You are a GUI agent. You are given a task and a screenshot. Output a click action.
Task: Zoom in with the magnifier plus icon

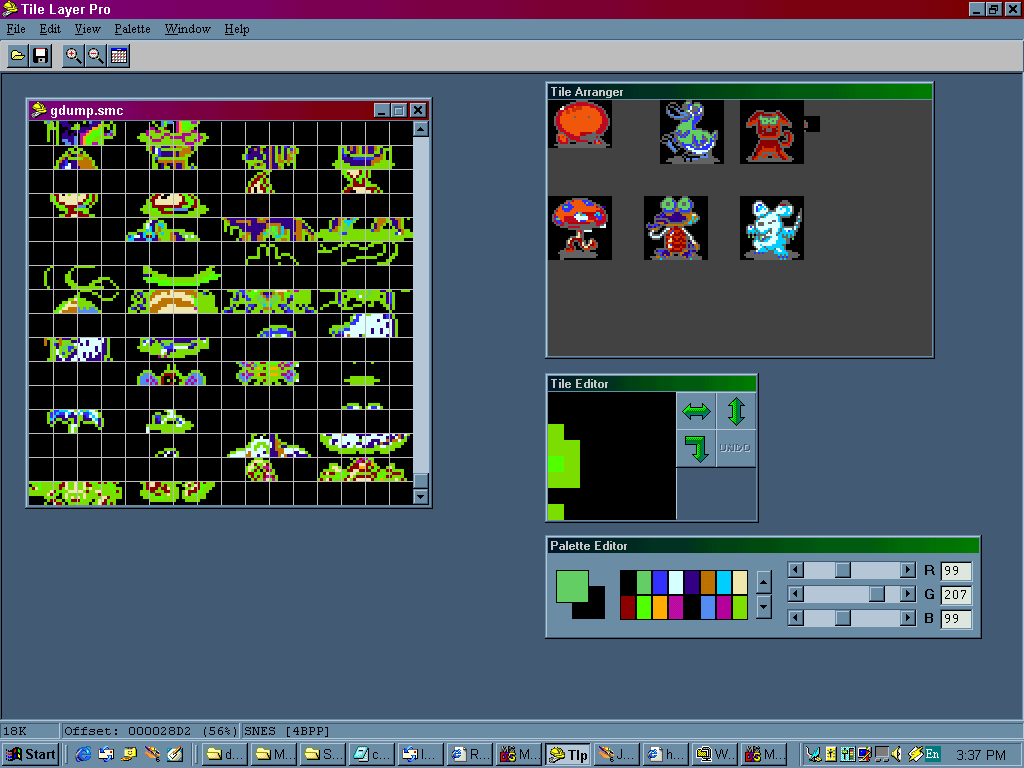(x=73, y=56)
